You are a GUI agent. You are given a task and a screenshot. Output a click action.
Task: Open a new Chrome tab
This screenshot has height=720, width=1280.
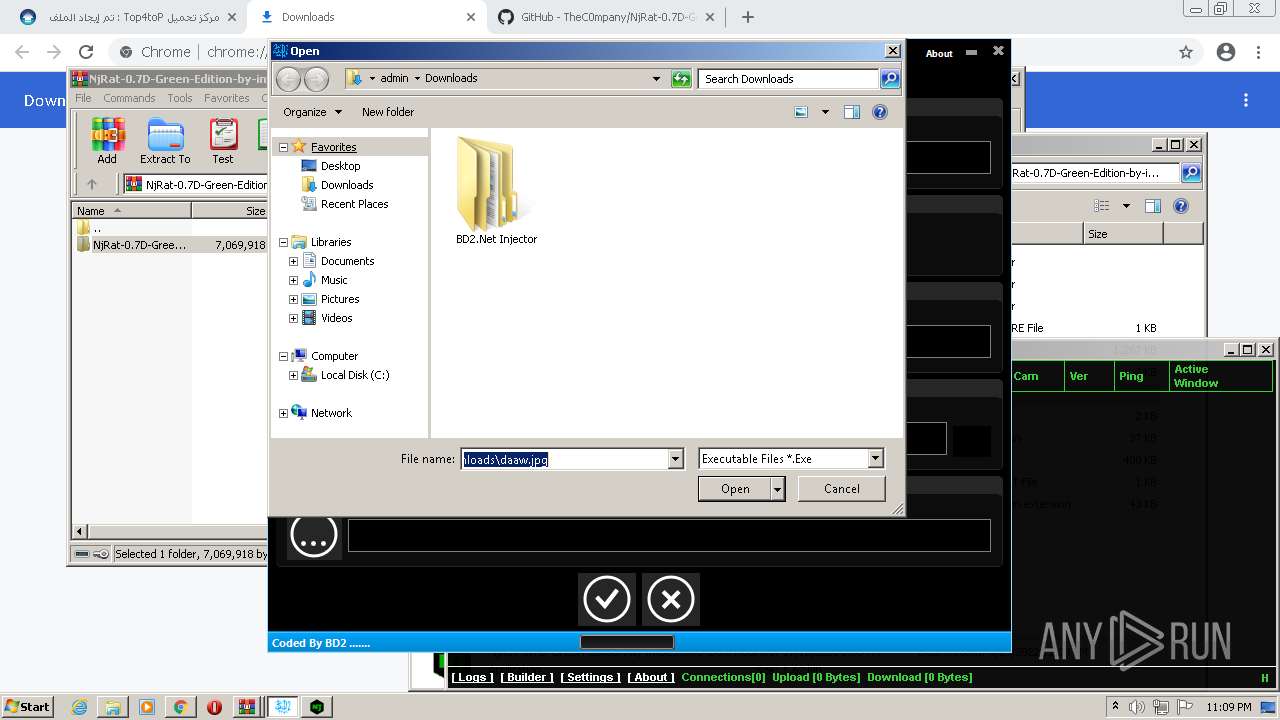click(x=747, y=17)
